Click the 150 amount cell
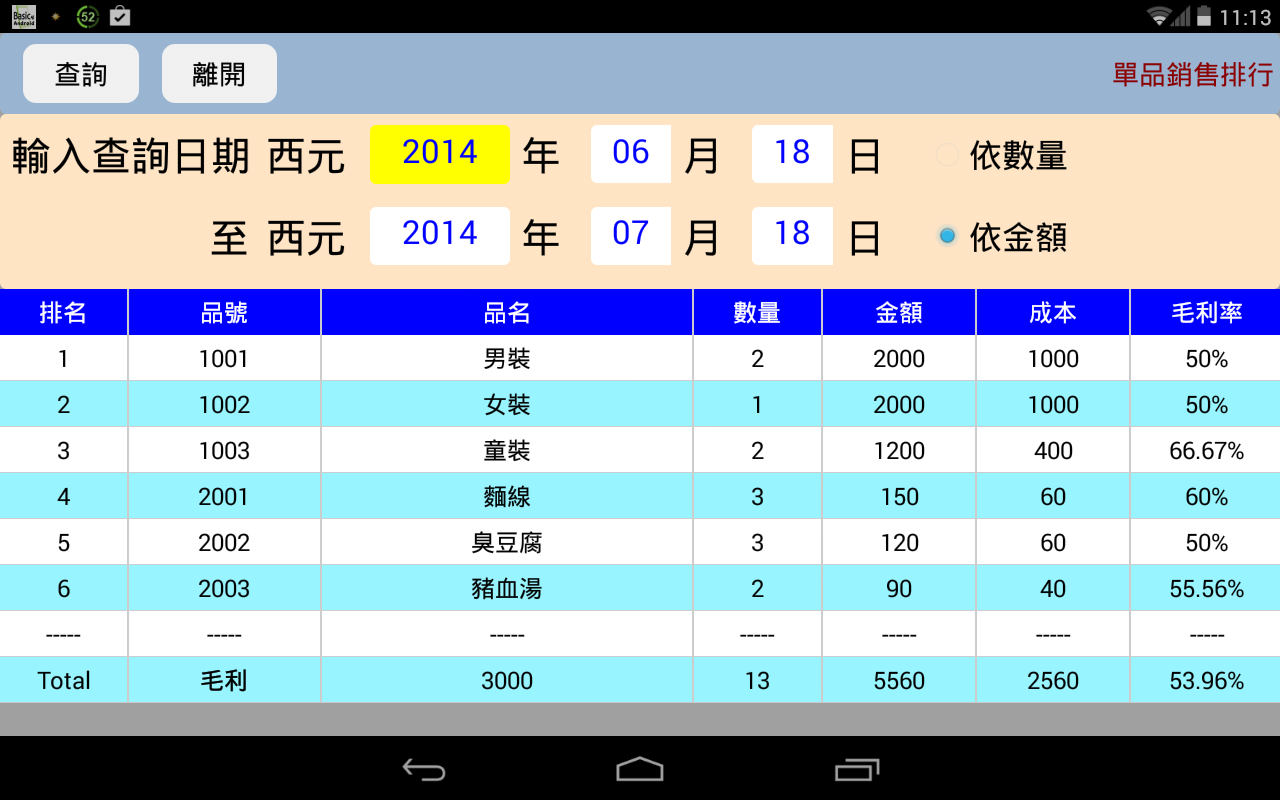The height and width of the screenshot is (800, 1280). (899, 496)
